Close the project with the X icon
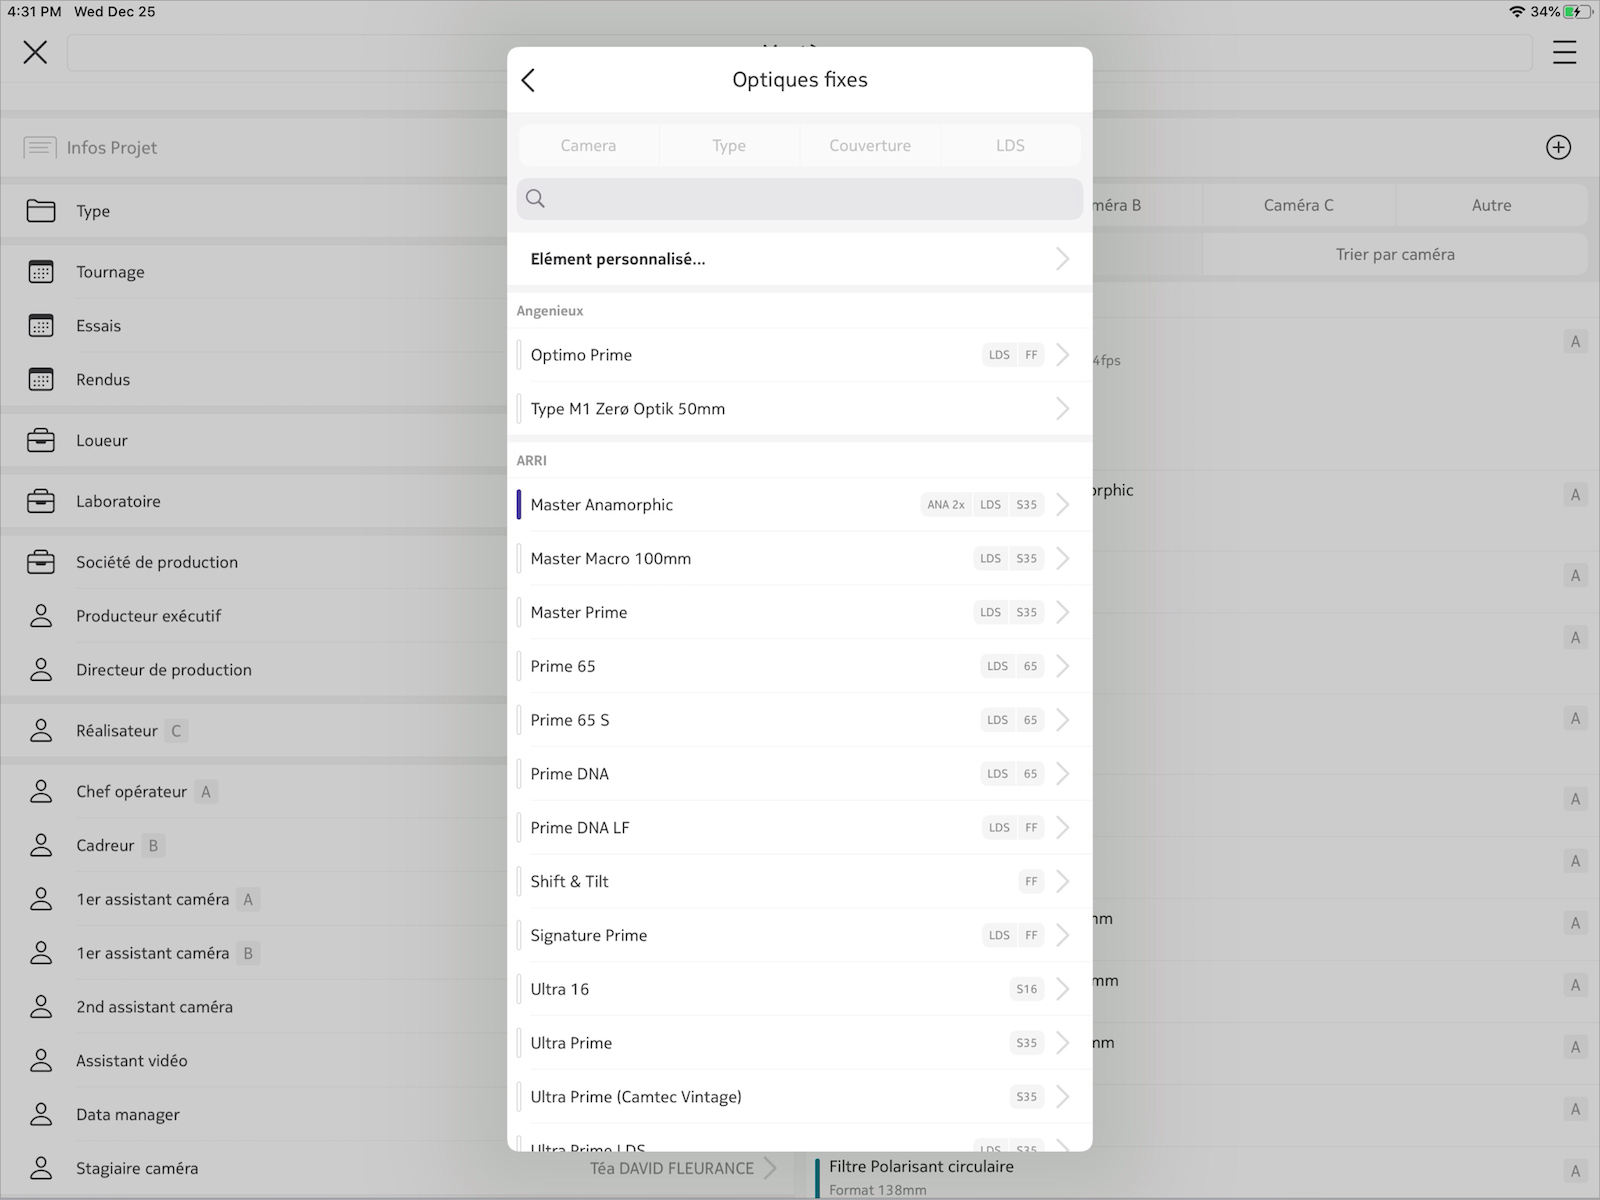Screen dimensions: 1600x1200 [35, 52]
